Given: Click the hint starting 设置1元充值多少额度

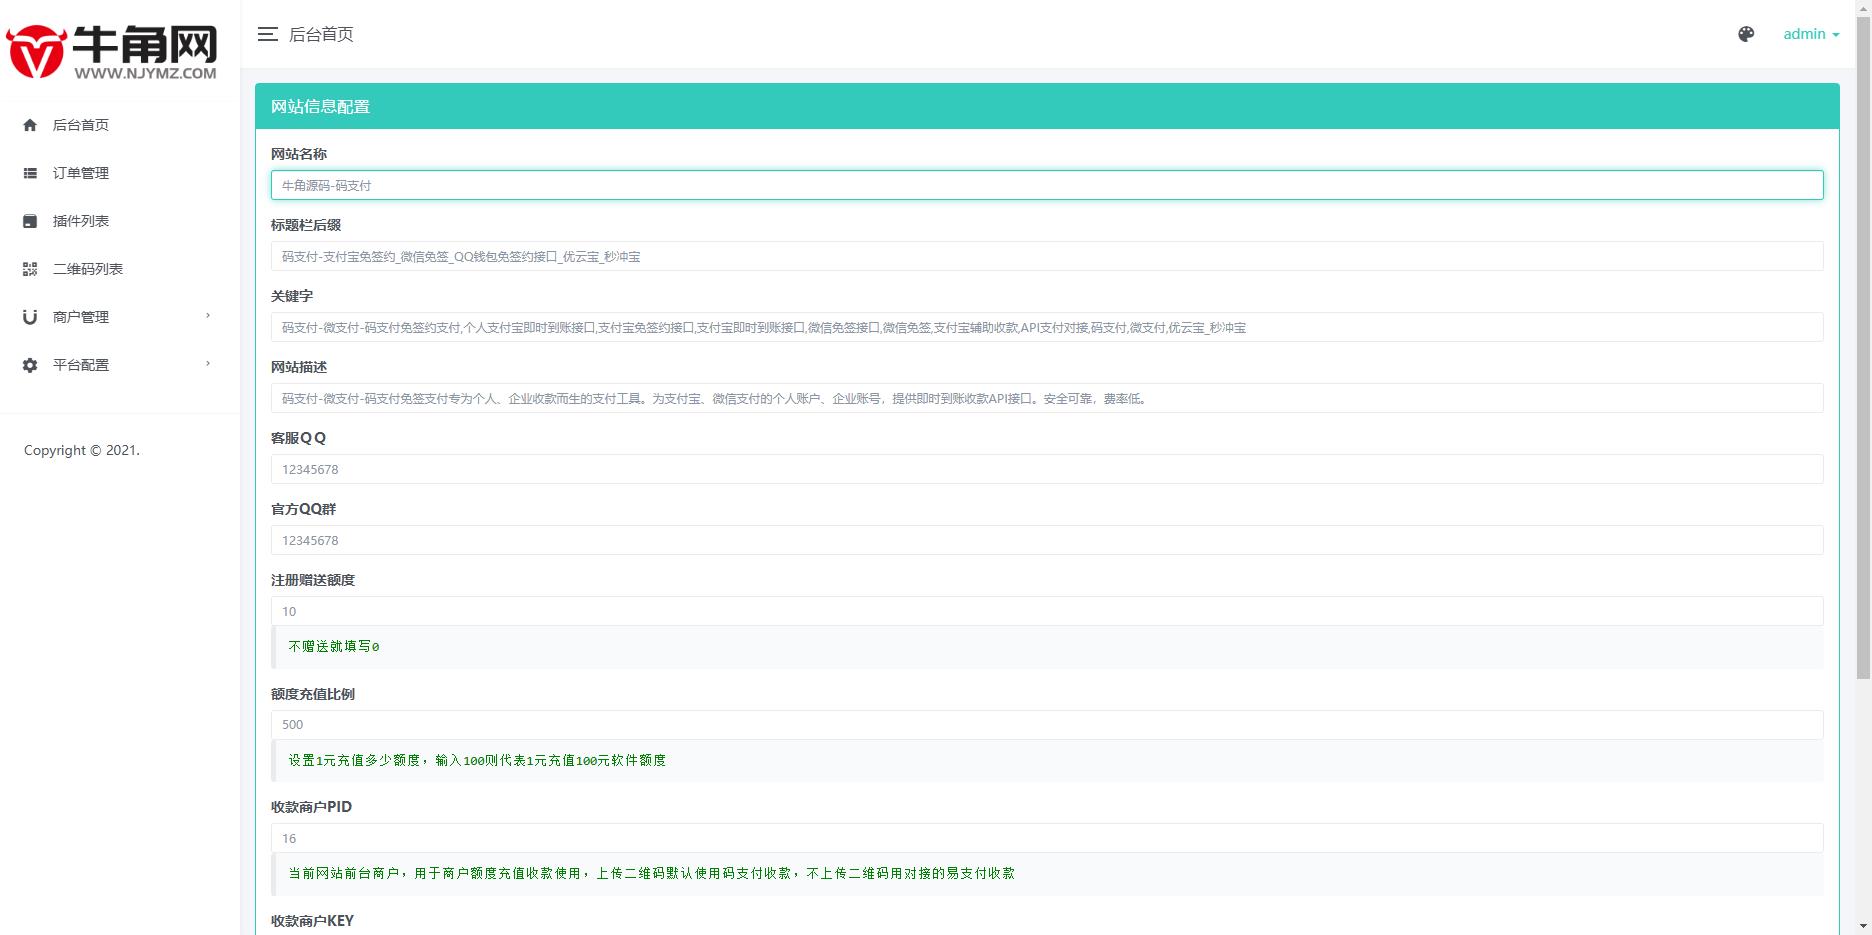Looking at the screenshot, I should [x=477, y=760].
